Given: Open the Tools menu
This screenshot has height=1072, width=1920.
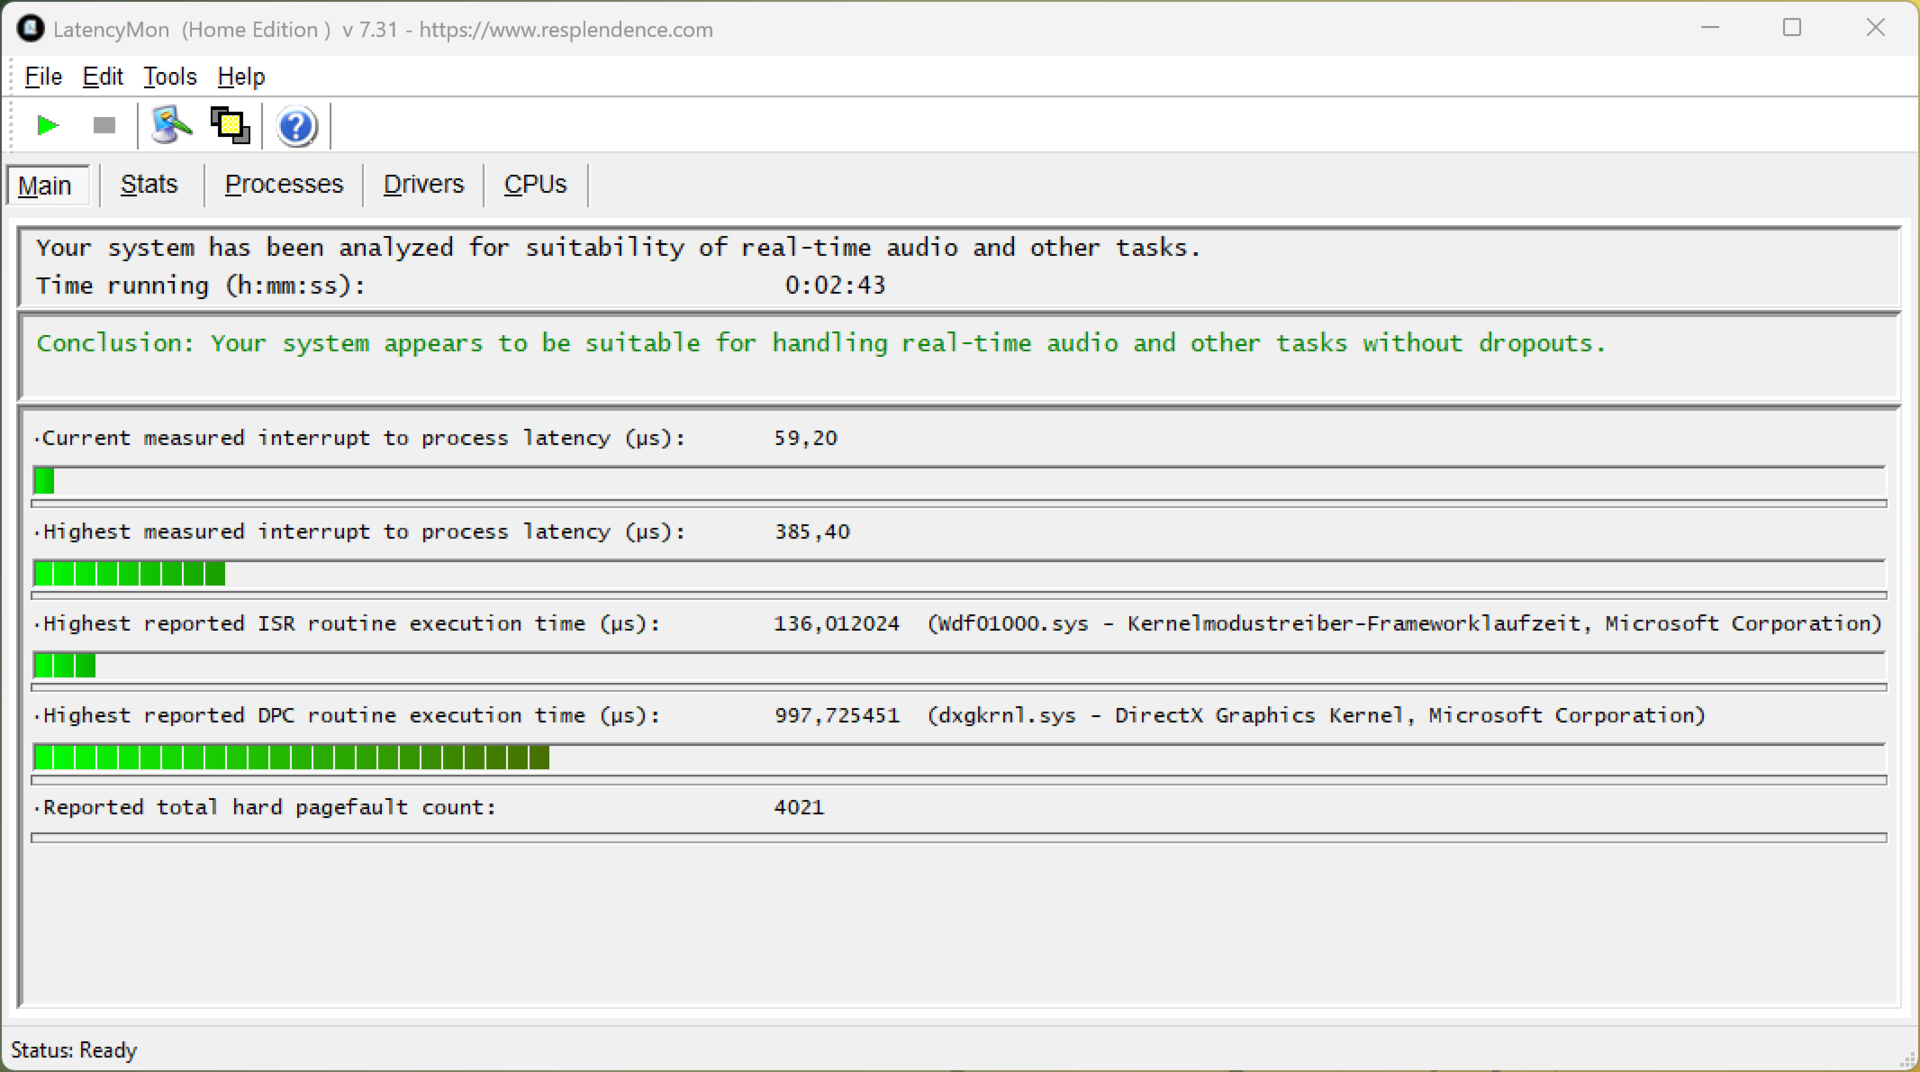Looking at the screenshot, I should coord(170,76).
